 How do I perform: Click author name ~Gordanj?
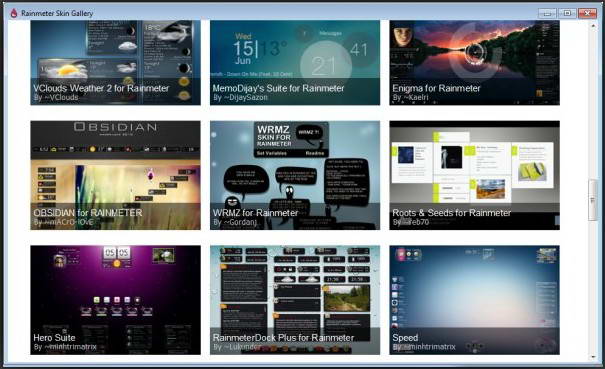[x=240, y=222]
